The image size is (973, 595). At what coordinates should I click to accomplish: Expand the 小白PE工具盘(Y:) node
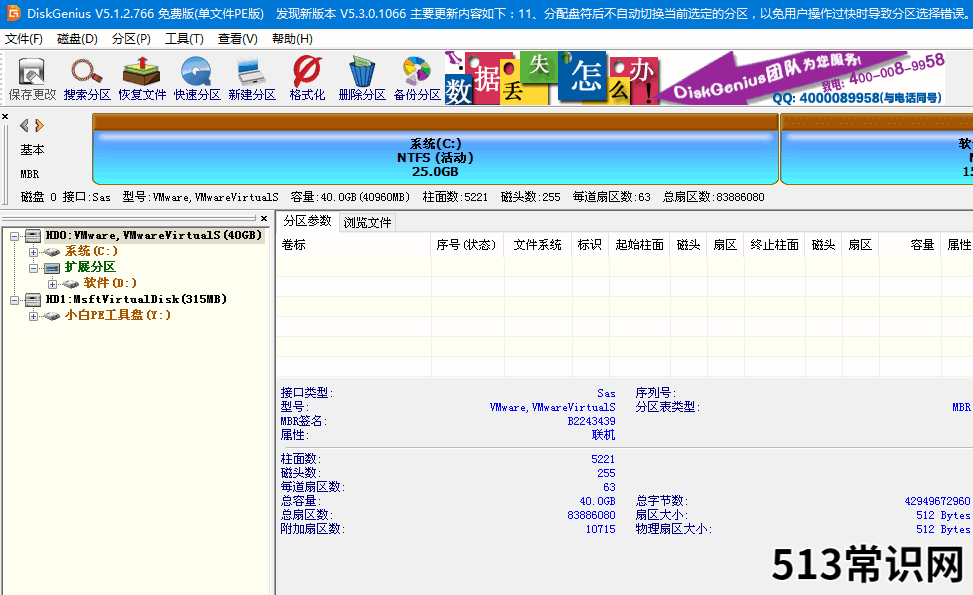coord(34,316)
